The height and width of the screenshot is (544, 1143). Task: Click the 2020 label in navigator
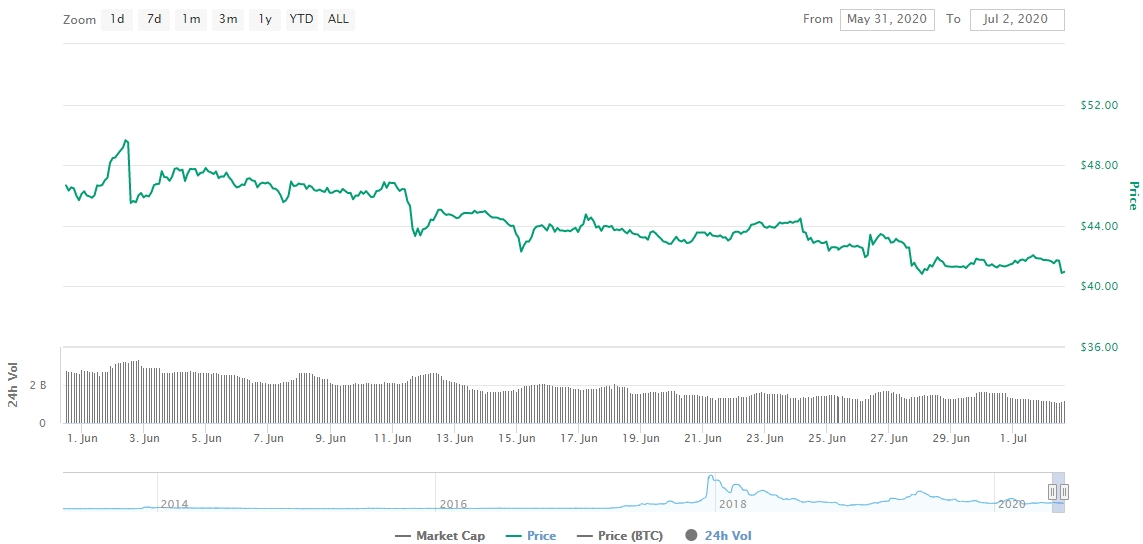pos(1012,504)
